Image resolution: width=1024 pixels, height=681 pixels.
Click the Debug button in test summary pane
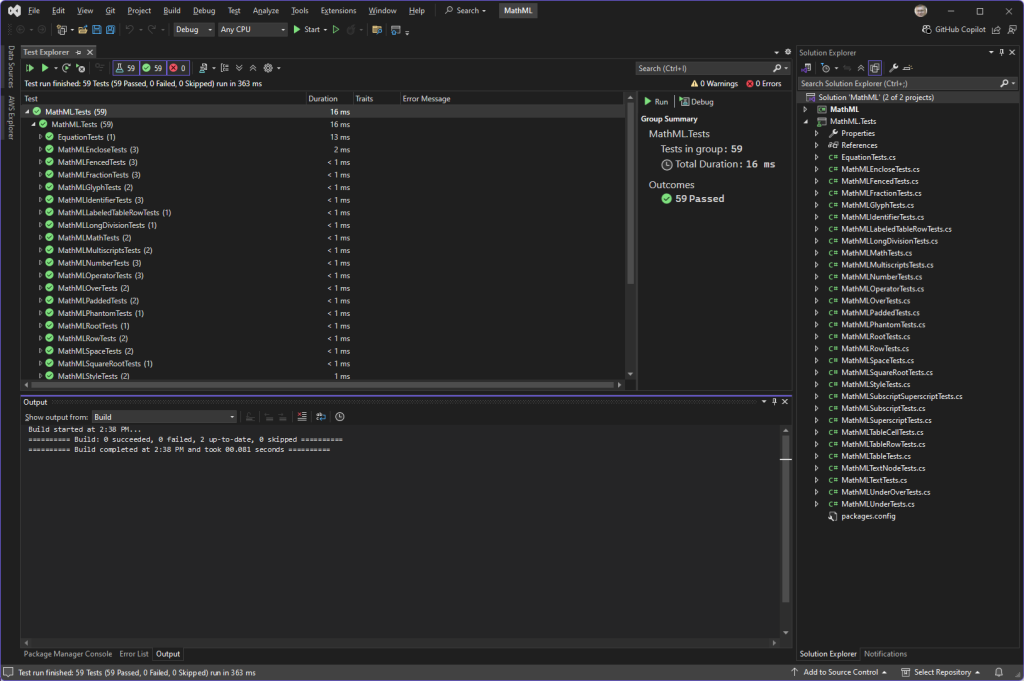[x=697, y=102]
